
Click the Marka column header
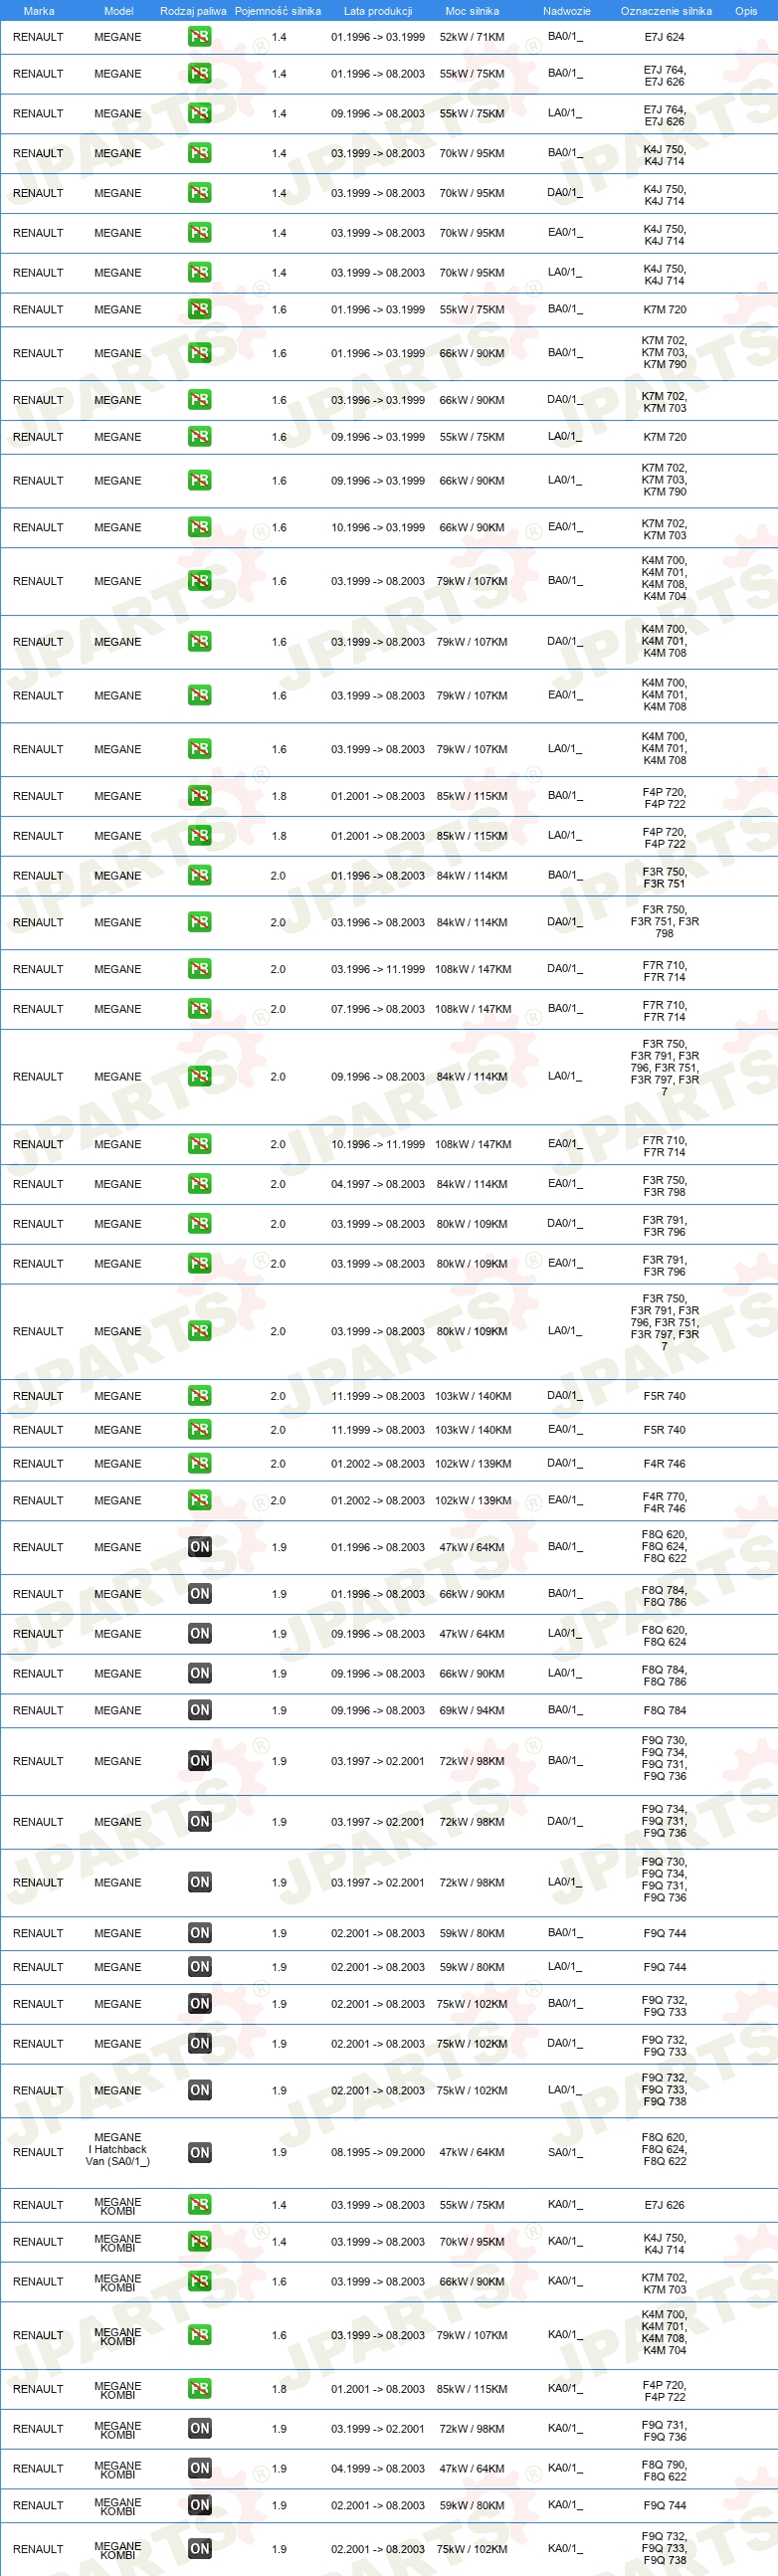click(39, 11)
